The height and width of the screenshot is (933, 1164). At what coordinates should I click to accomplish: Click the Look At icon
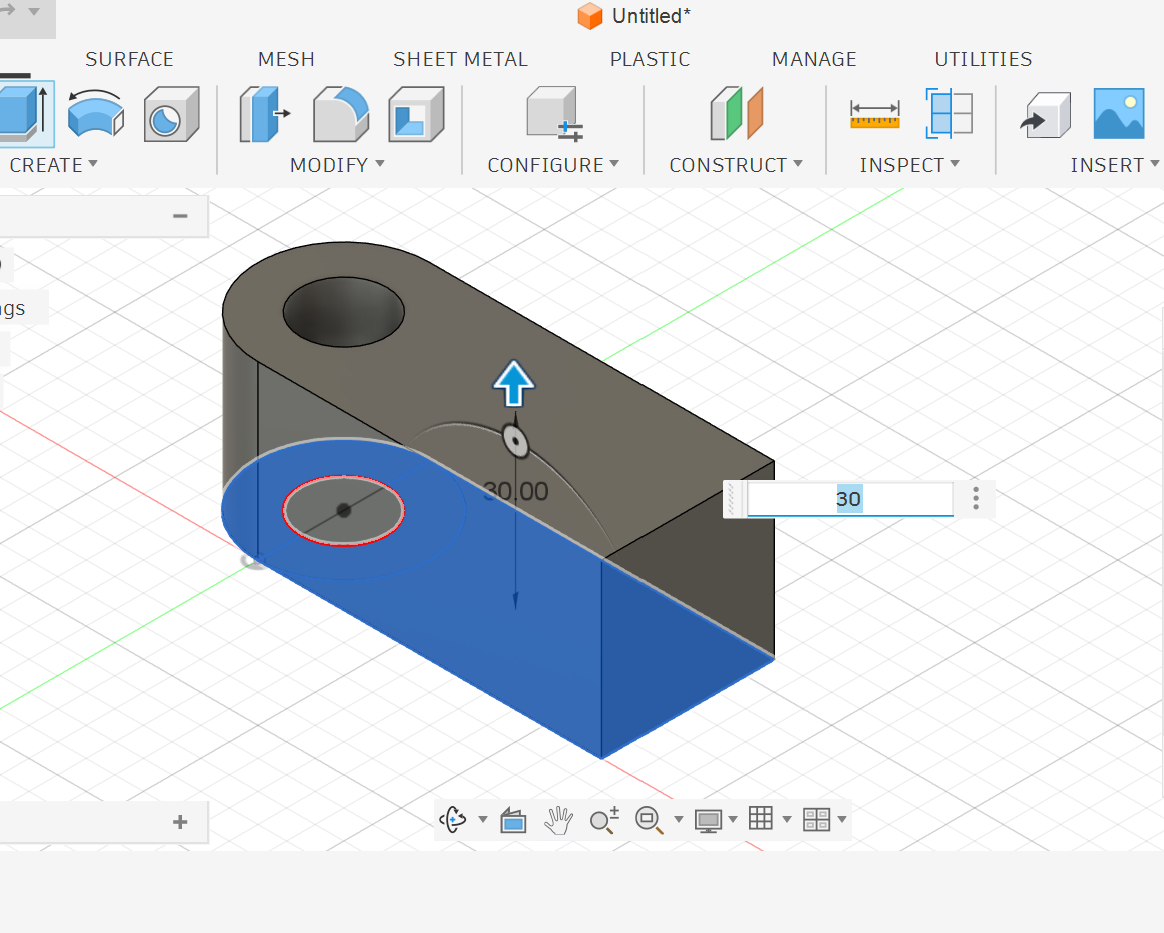click(513, 820)
